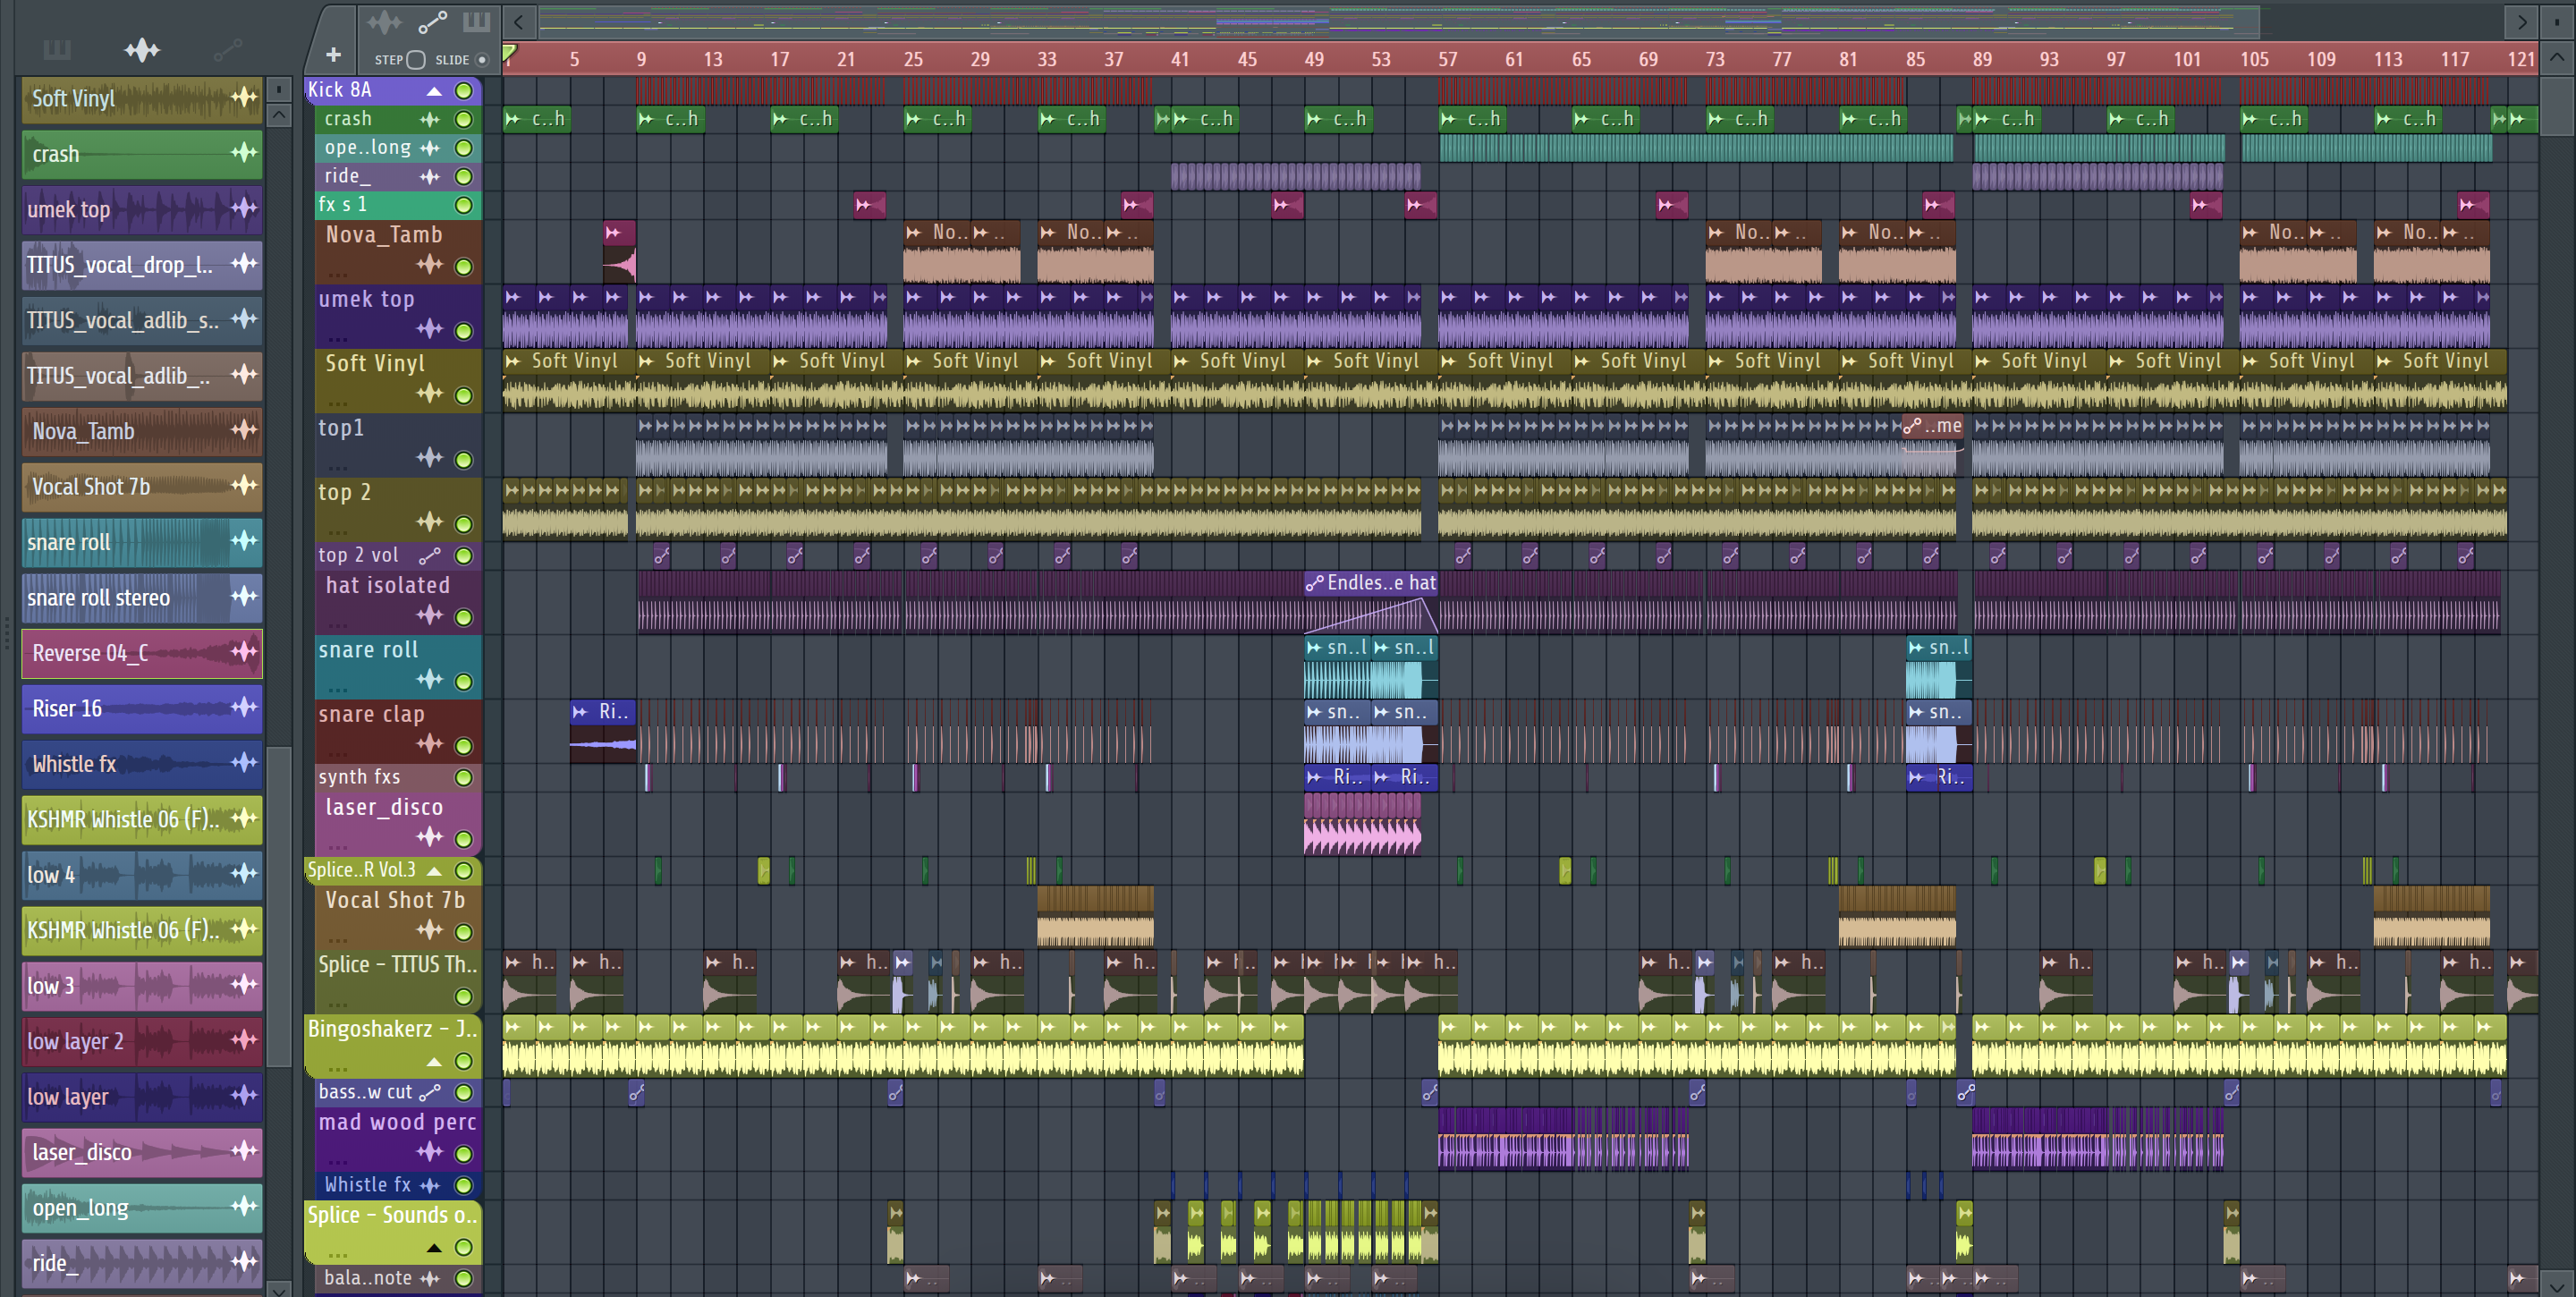Switch picker to patterns tab

point(57,50)
